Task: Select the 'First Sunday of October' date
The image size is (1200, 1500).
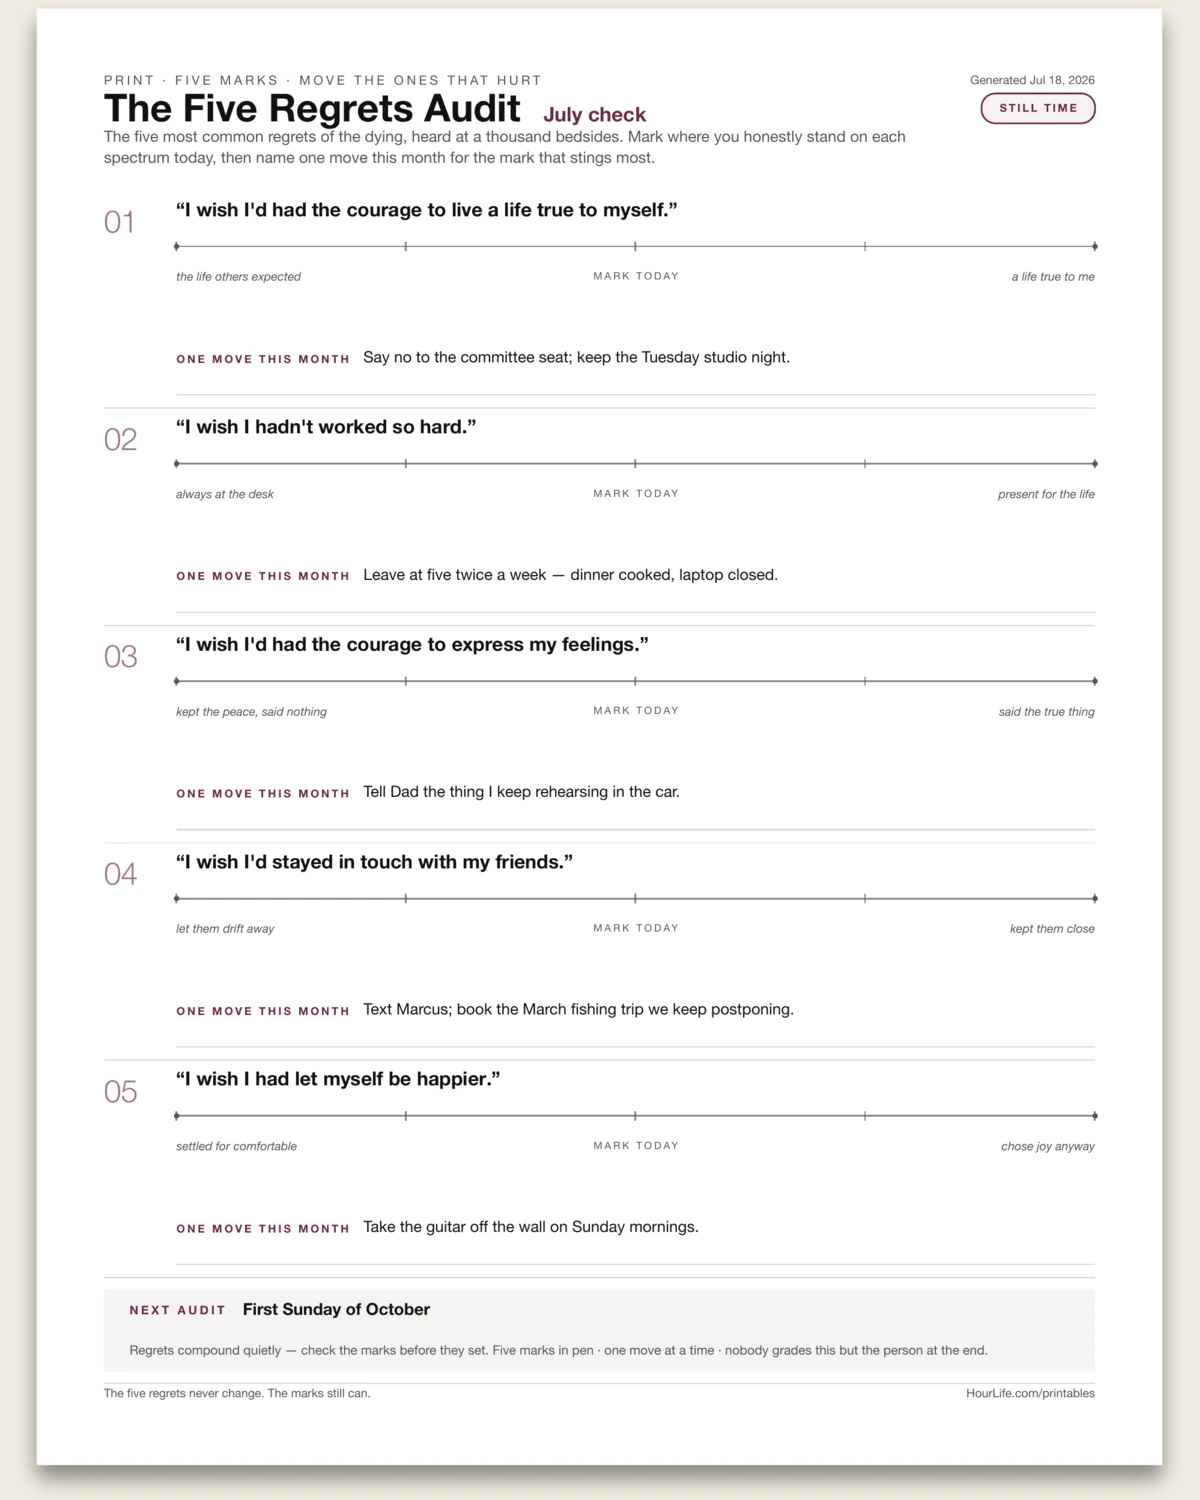Action: point(336,1309)
